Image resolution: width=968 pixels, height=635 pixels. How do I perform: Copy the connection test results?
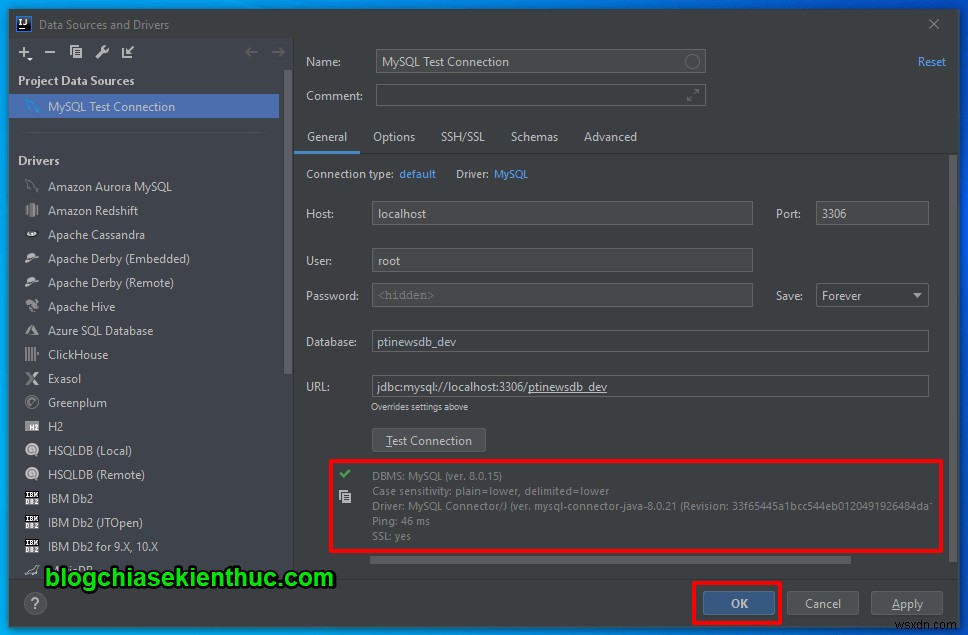click(x=345, y=496)
